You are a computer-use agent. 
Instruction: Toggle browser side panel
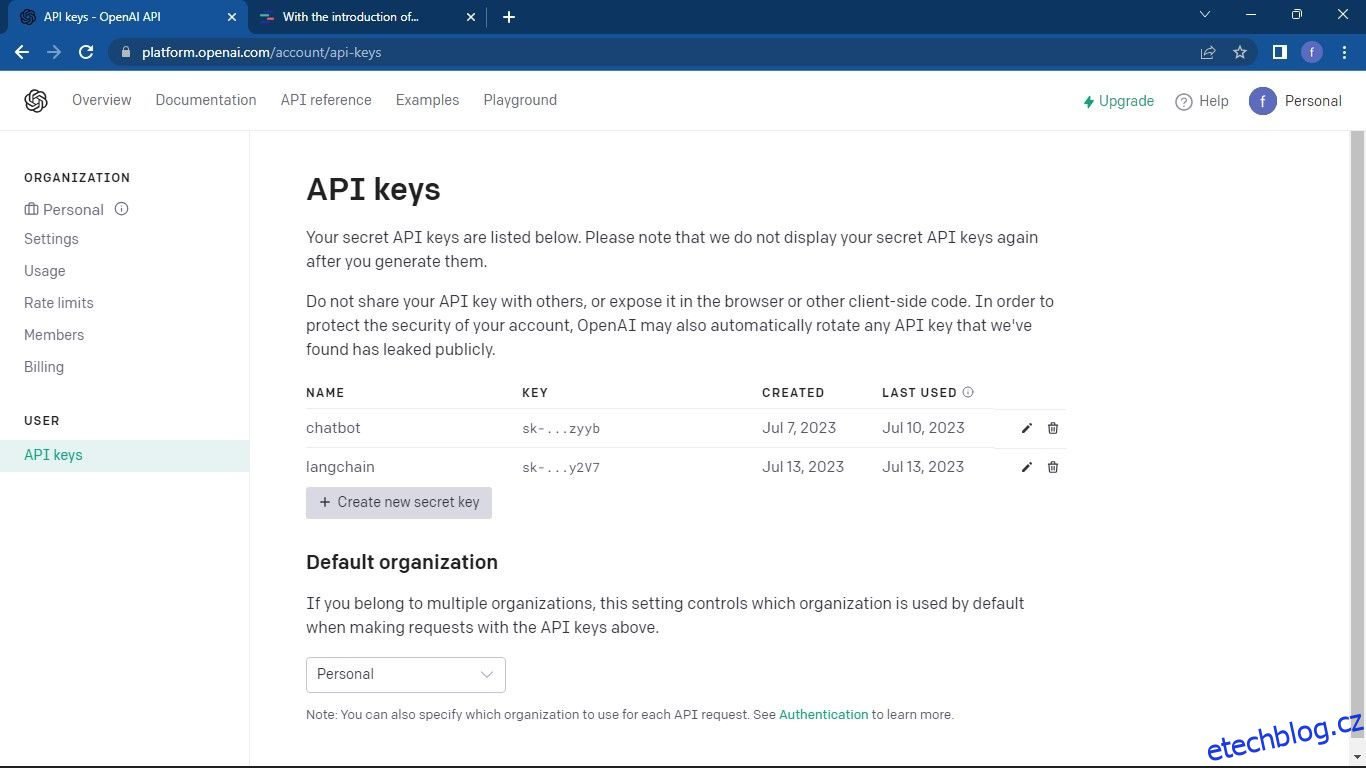click(x=1279, y=52)
